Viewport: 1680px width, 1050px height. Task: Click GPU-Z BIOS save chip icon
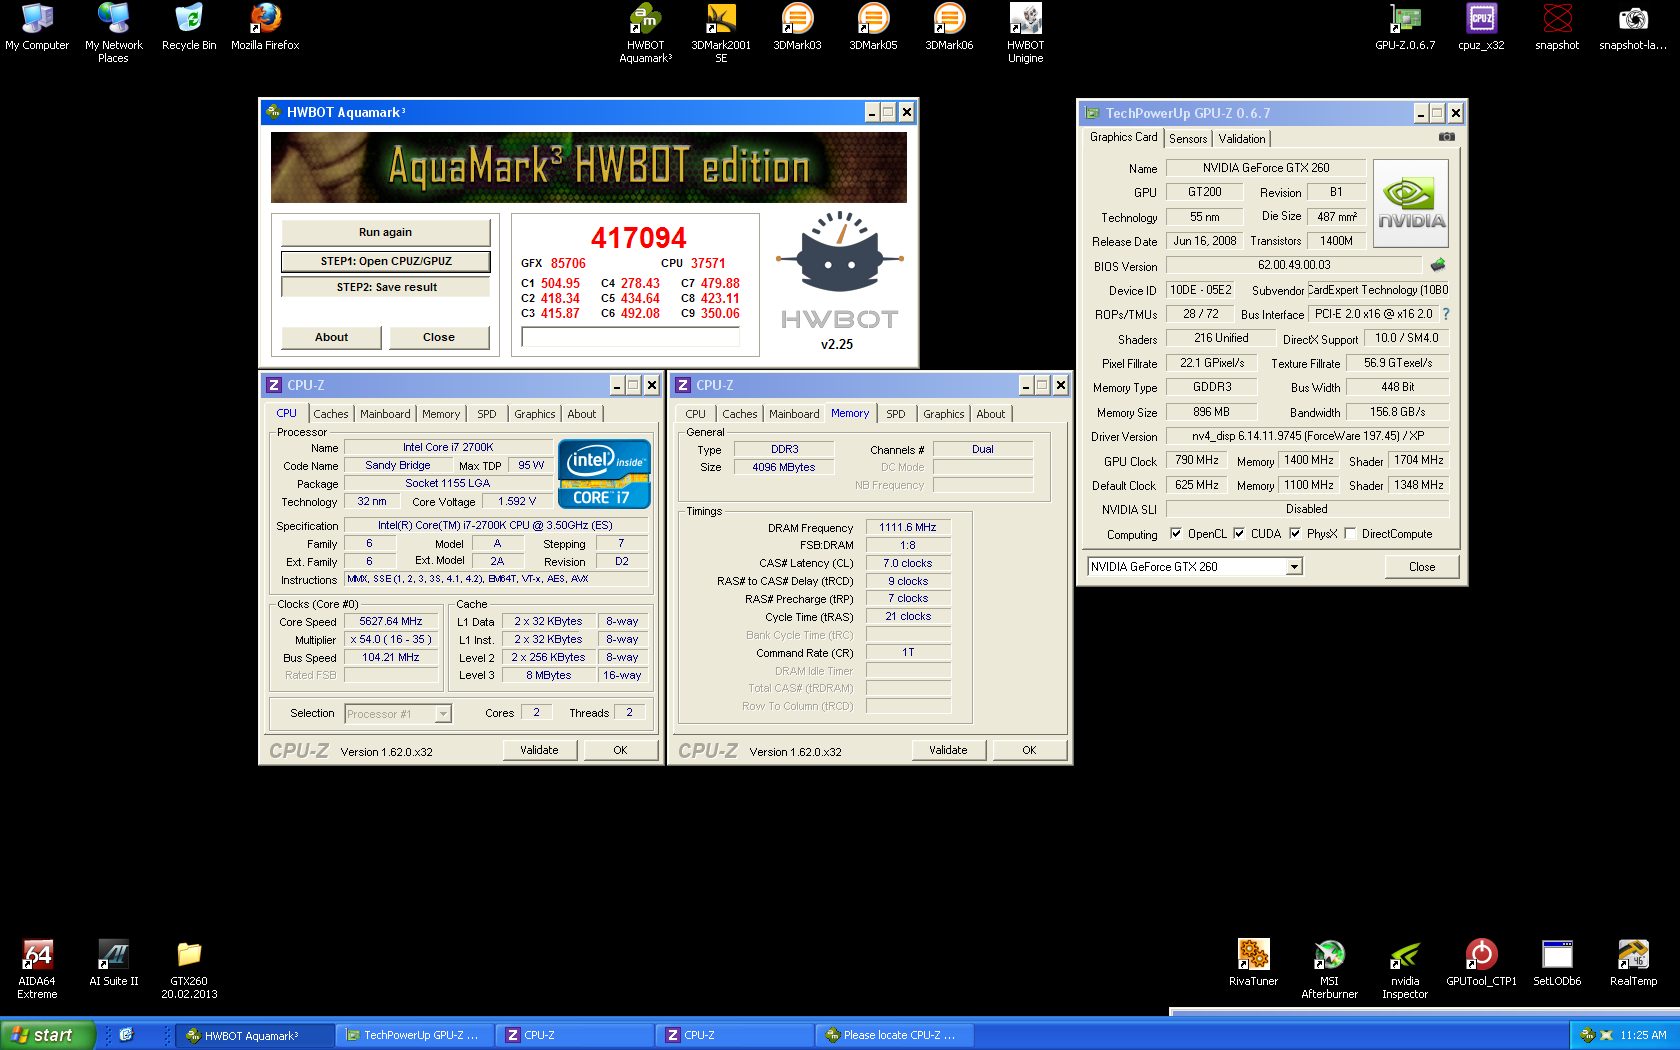pyautogui.click(x=1438, y=265)
